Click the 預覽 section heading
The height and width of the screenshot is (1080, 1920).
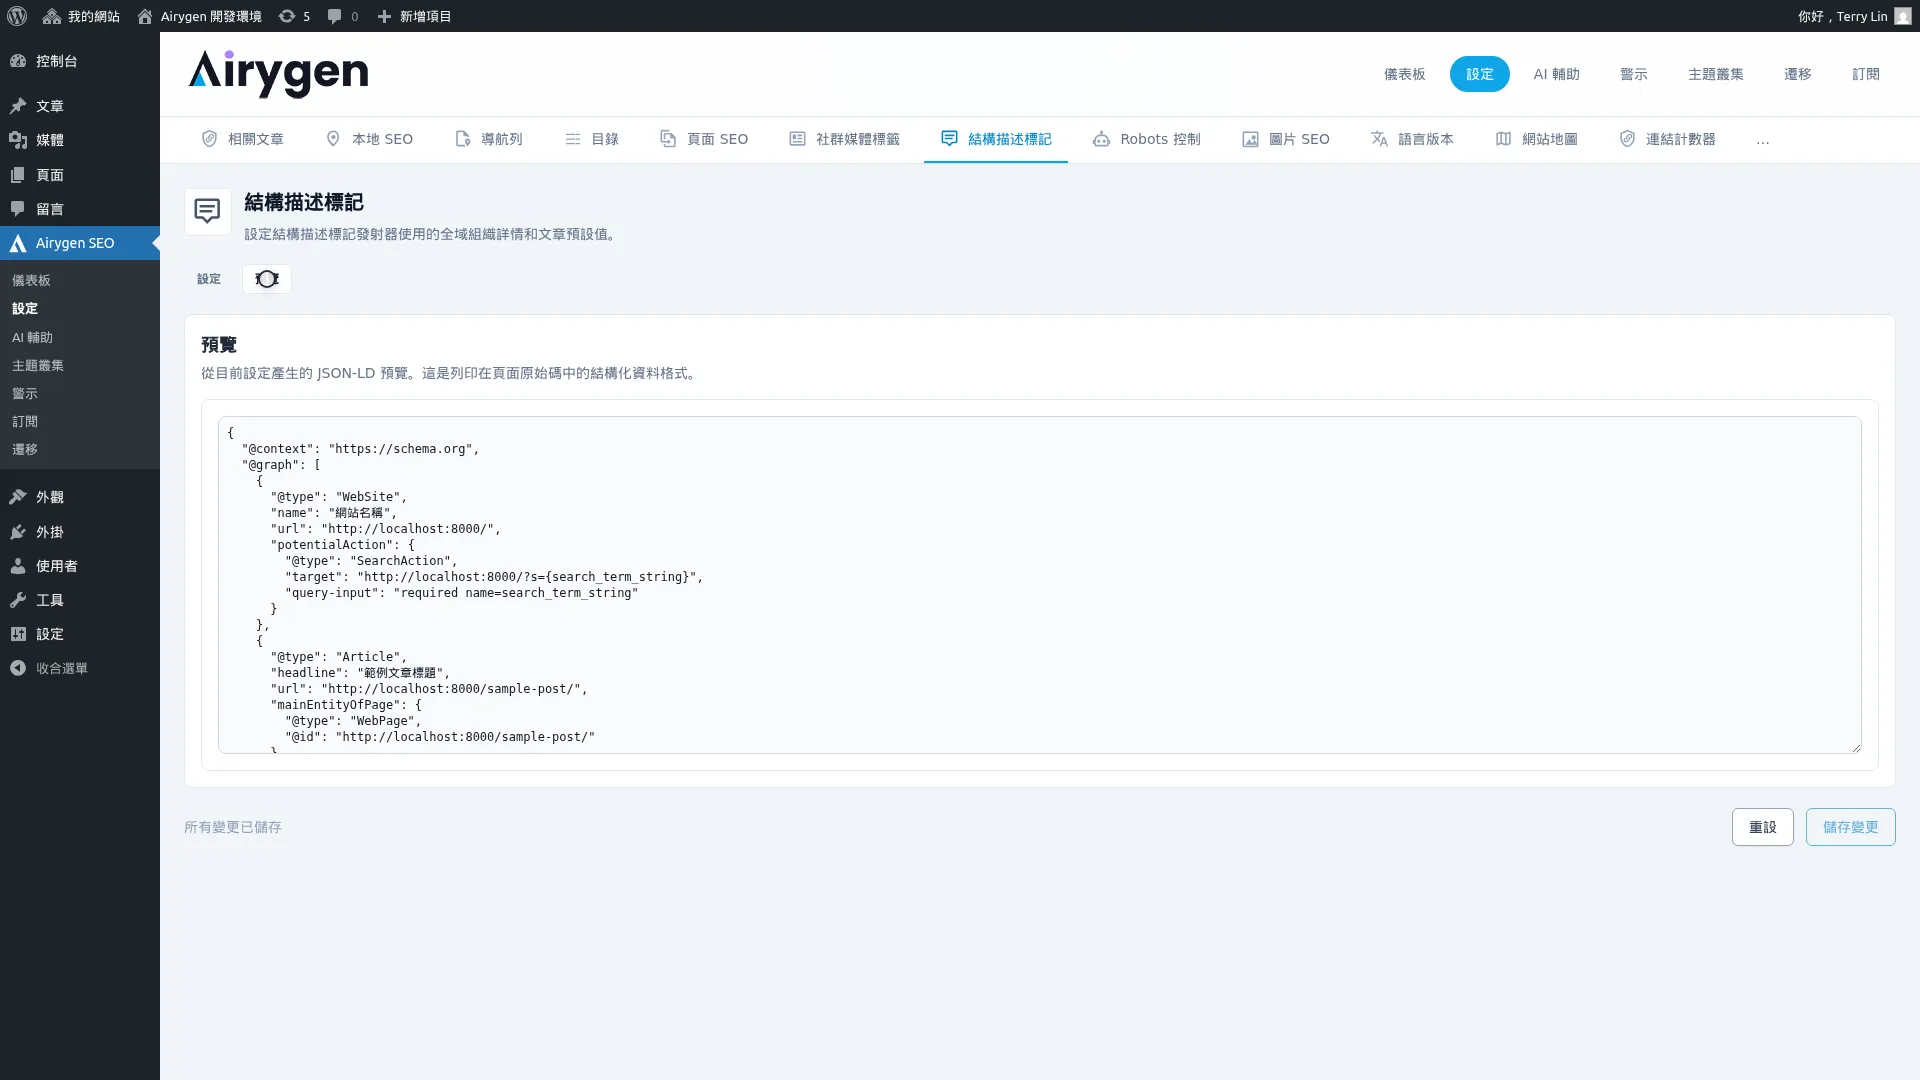click(x=219, y=345)
